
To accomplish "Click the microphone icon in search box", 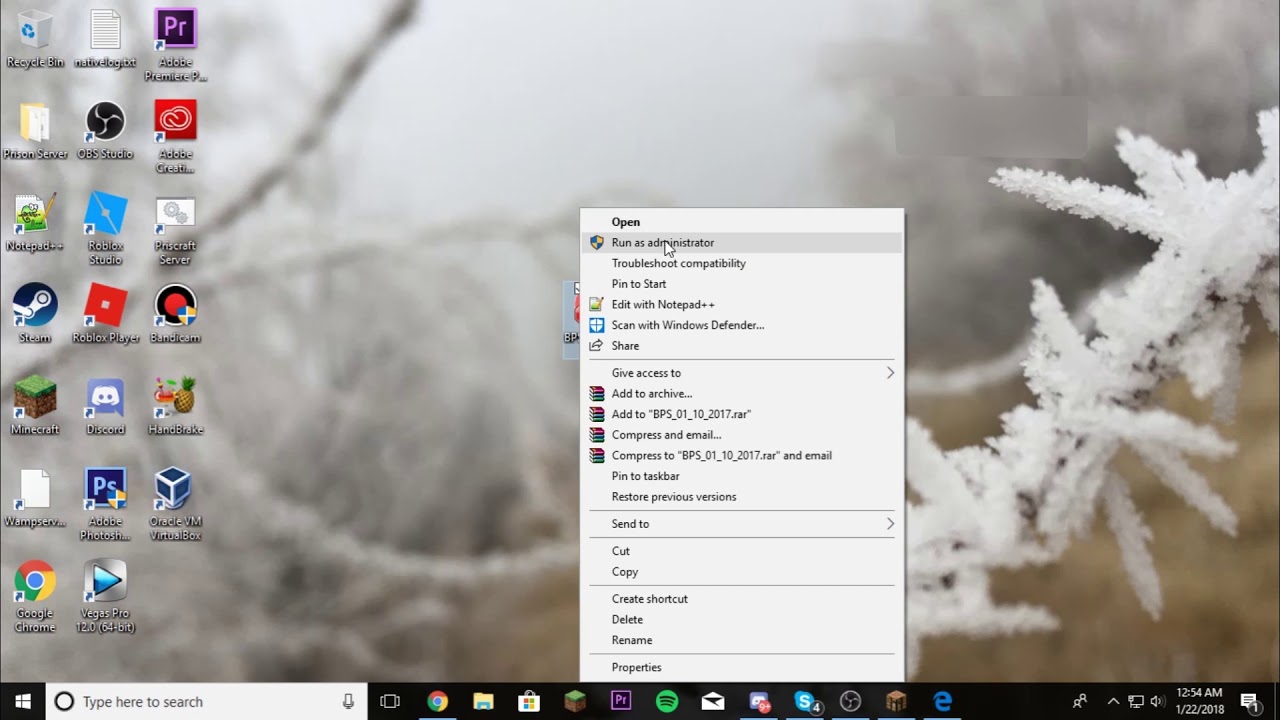I will 348,701.
